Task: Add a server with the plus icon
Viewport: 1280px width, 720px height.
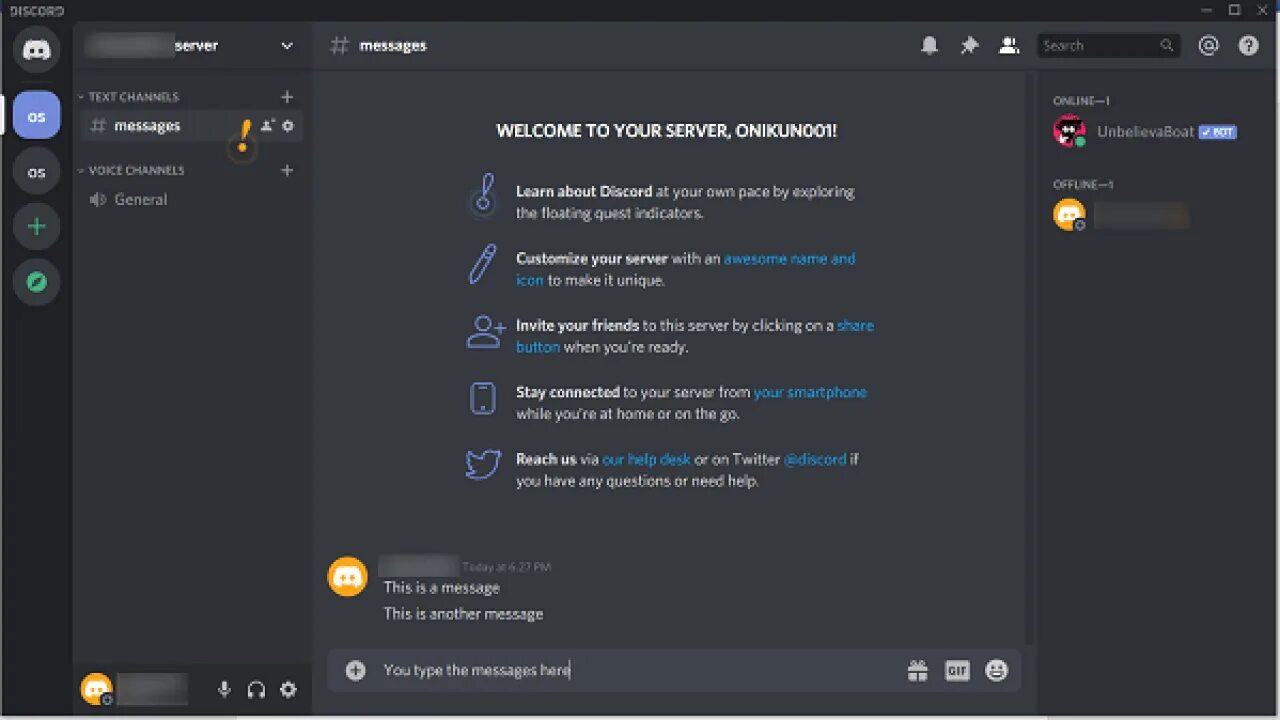Action: (37, 227)
